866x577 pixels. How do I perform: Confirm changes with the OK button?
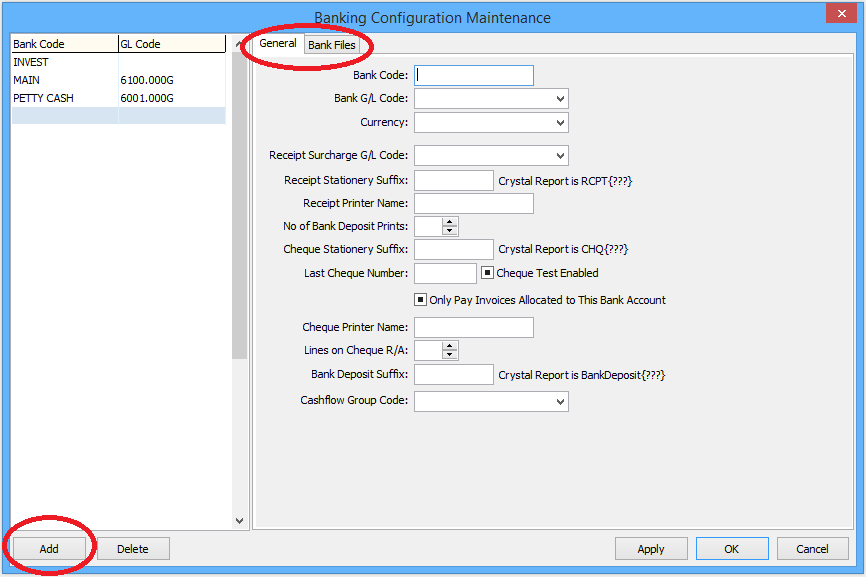(x=732, y=548)
